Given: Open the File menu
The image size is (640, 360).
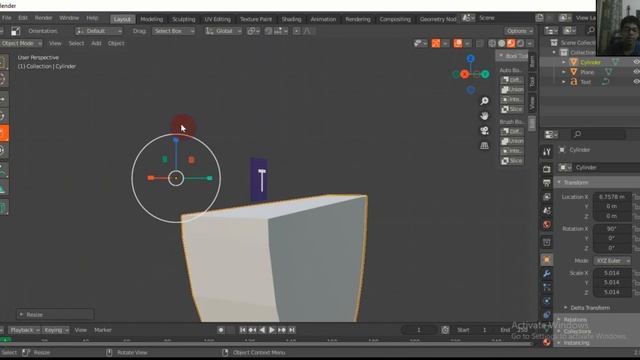Looking at the screenshot, I should [x=7, y=18].
